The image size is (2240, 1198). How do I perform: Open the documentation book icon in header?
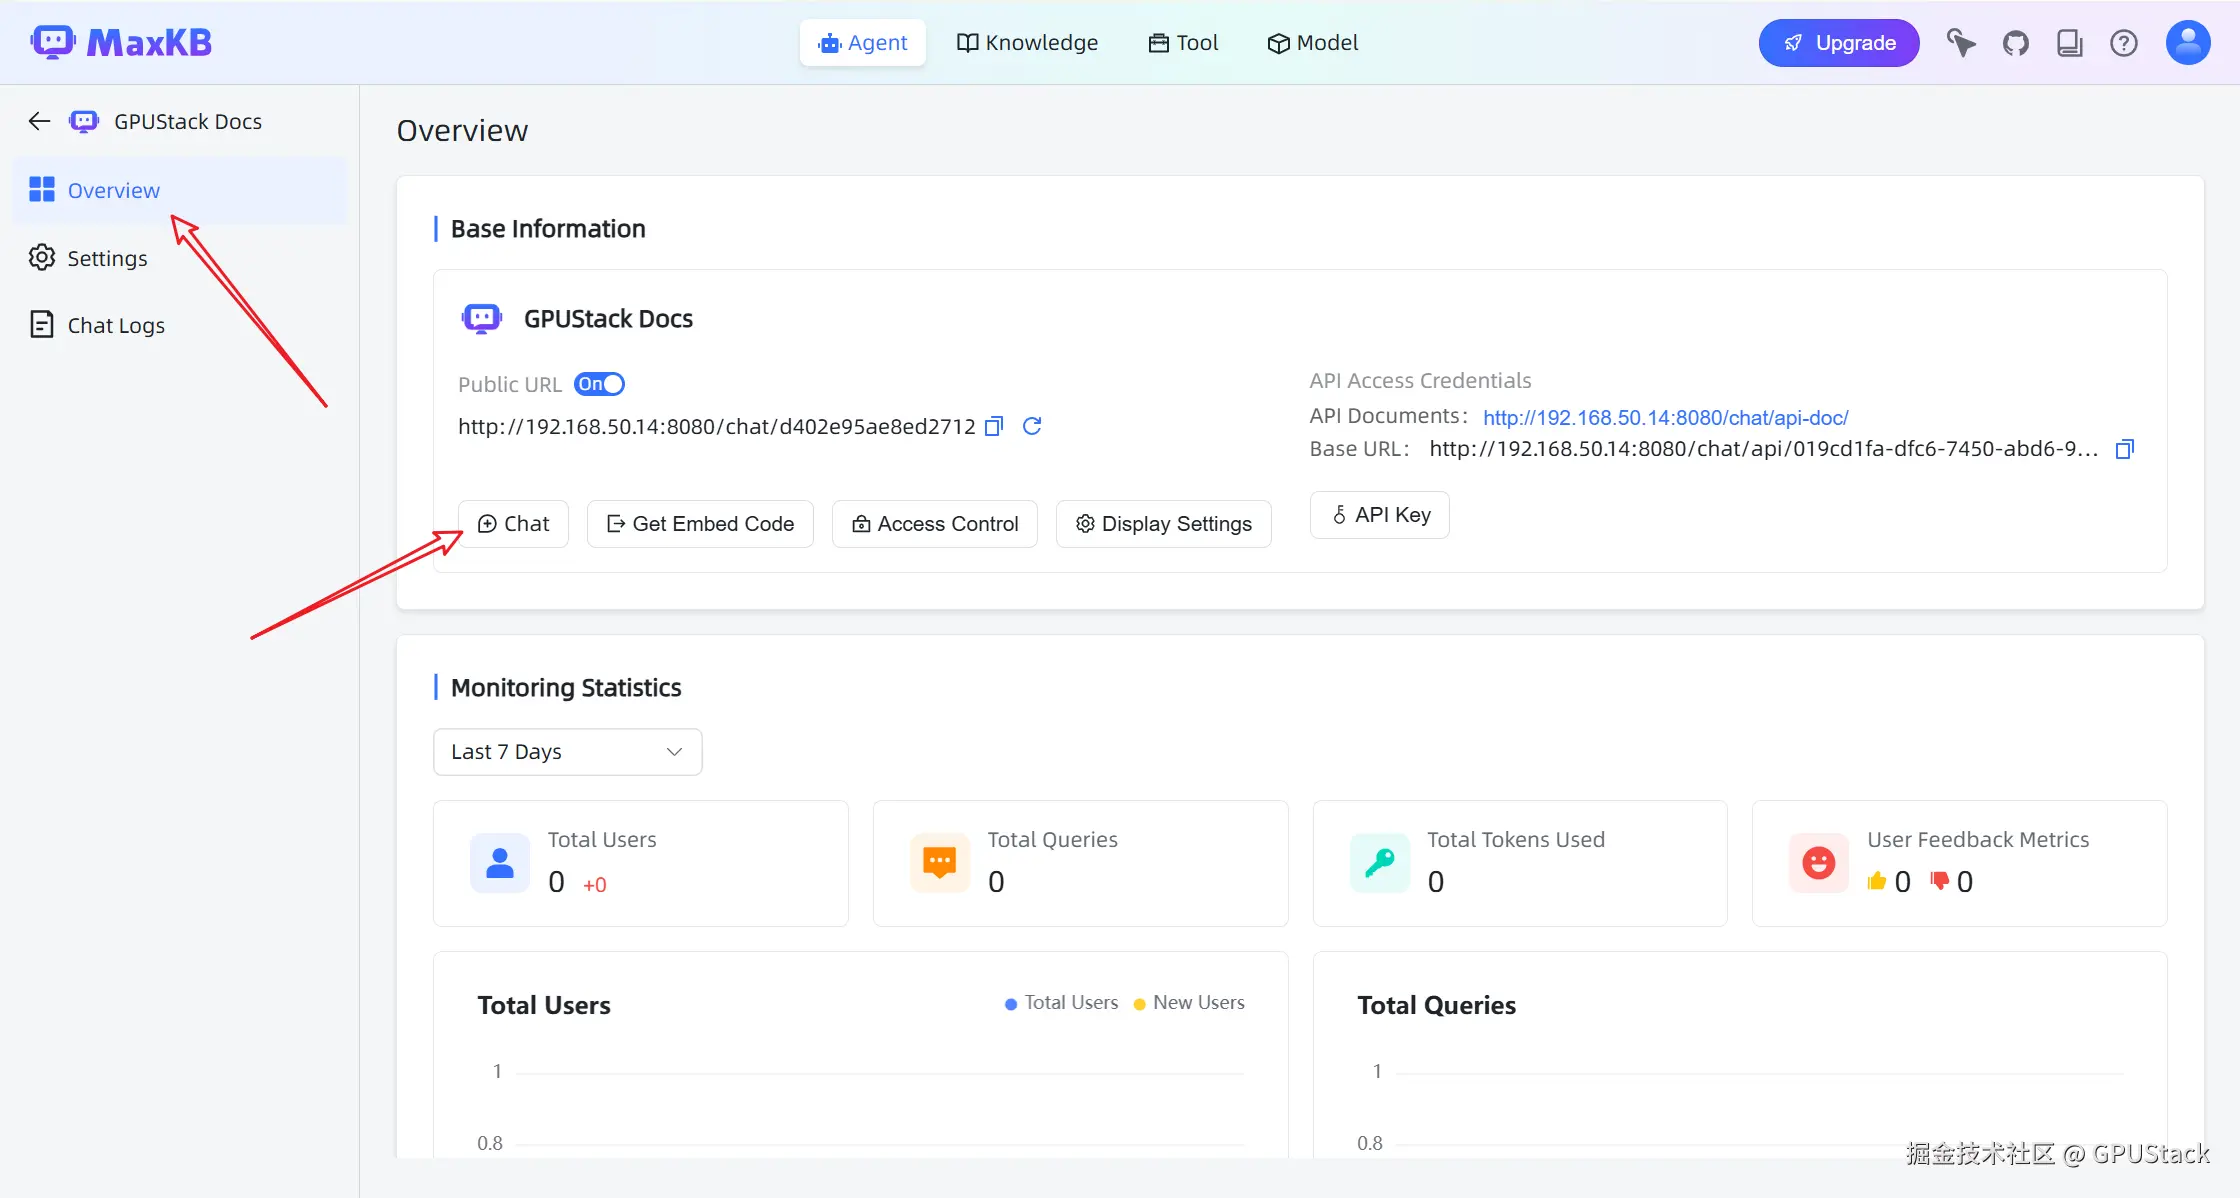[x=2069, y=43]
